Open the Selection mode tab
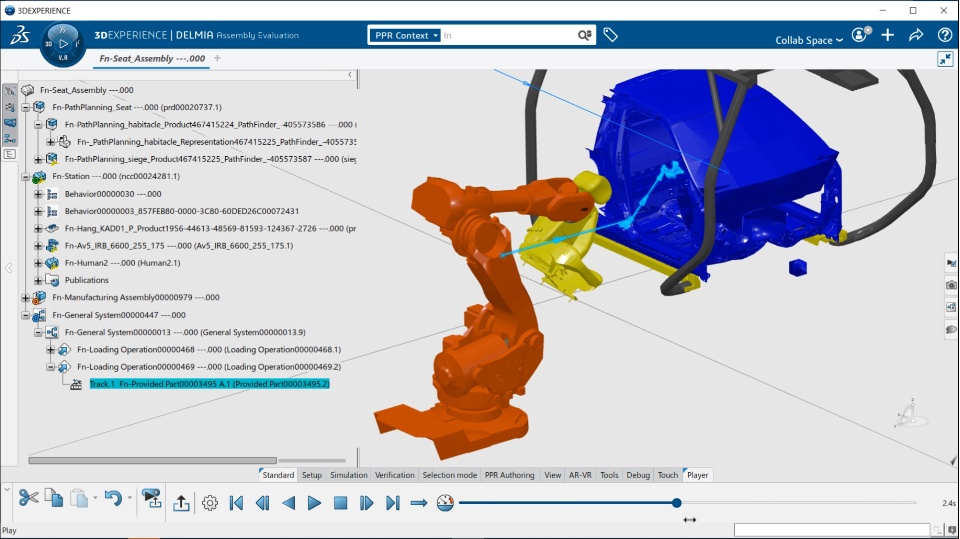Image resolution: width=960 pixels, height=539 pixels. coord(449,475)
